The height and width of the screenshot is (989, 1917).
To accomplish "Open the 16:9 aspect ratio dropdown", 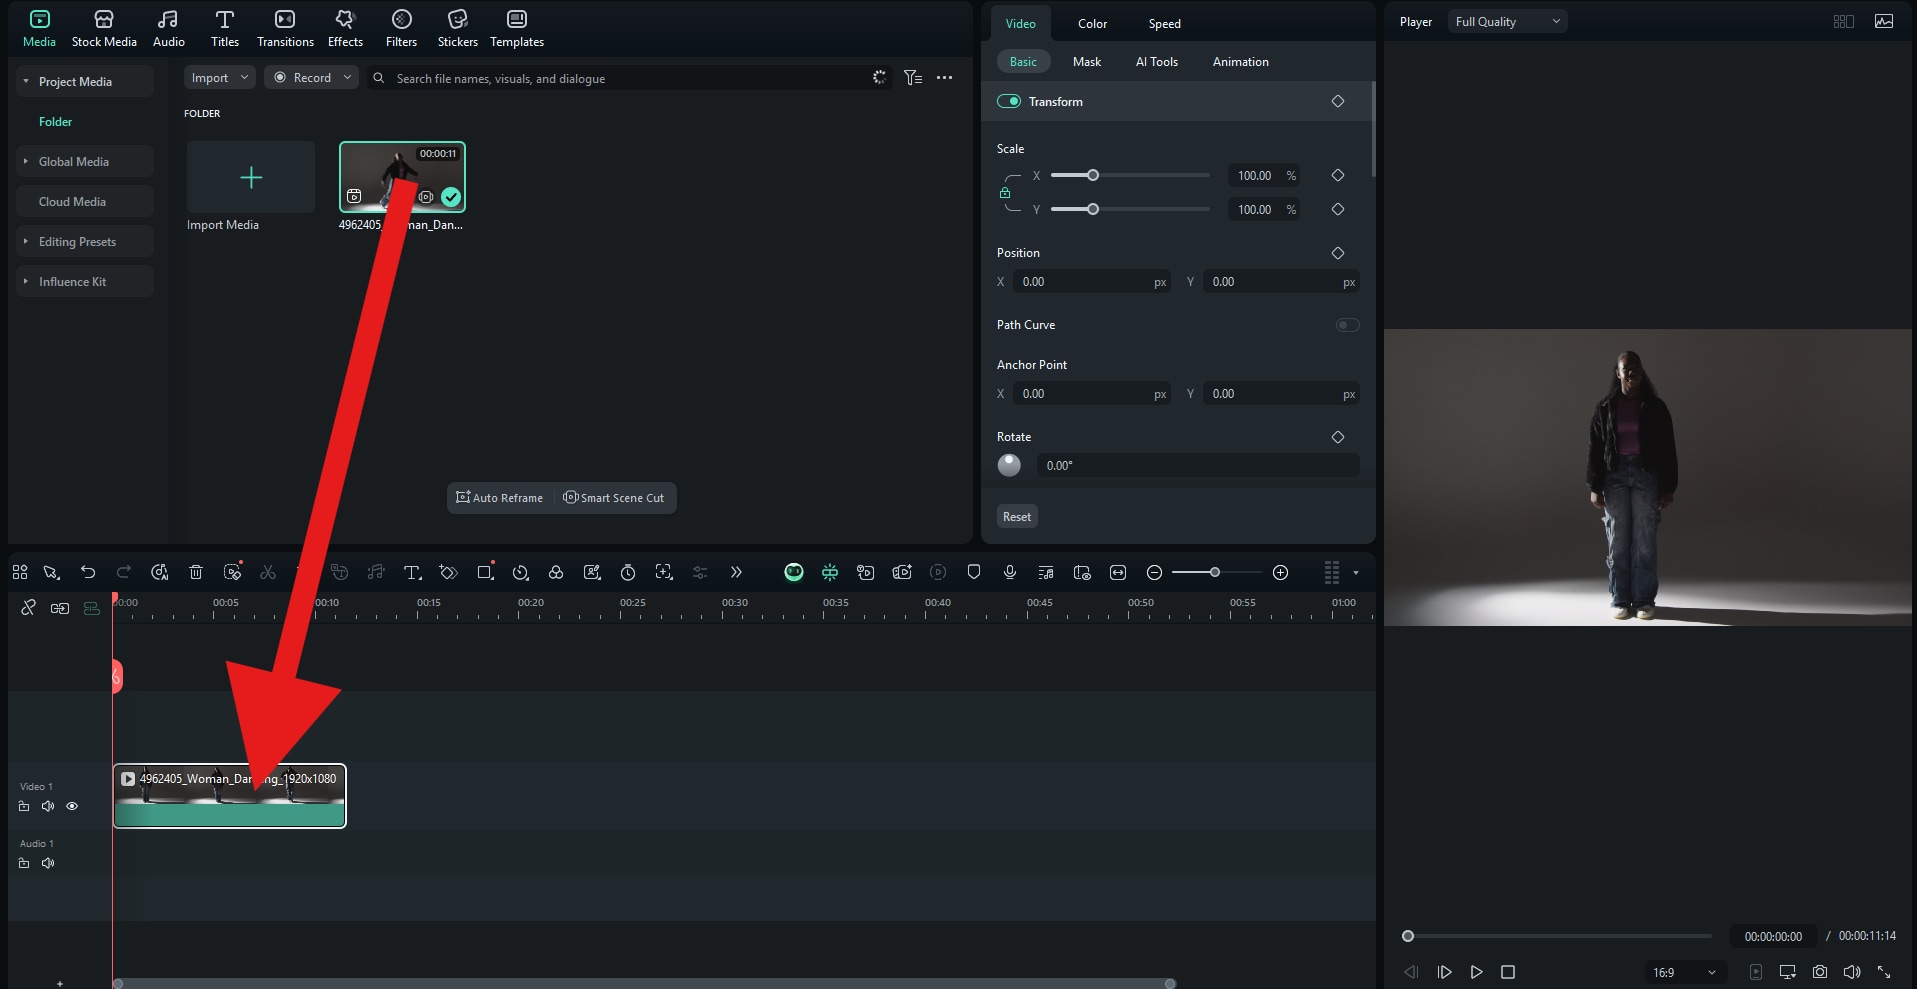I will point(1685,972).
